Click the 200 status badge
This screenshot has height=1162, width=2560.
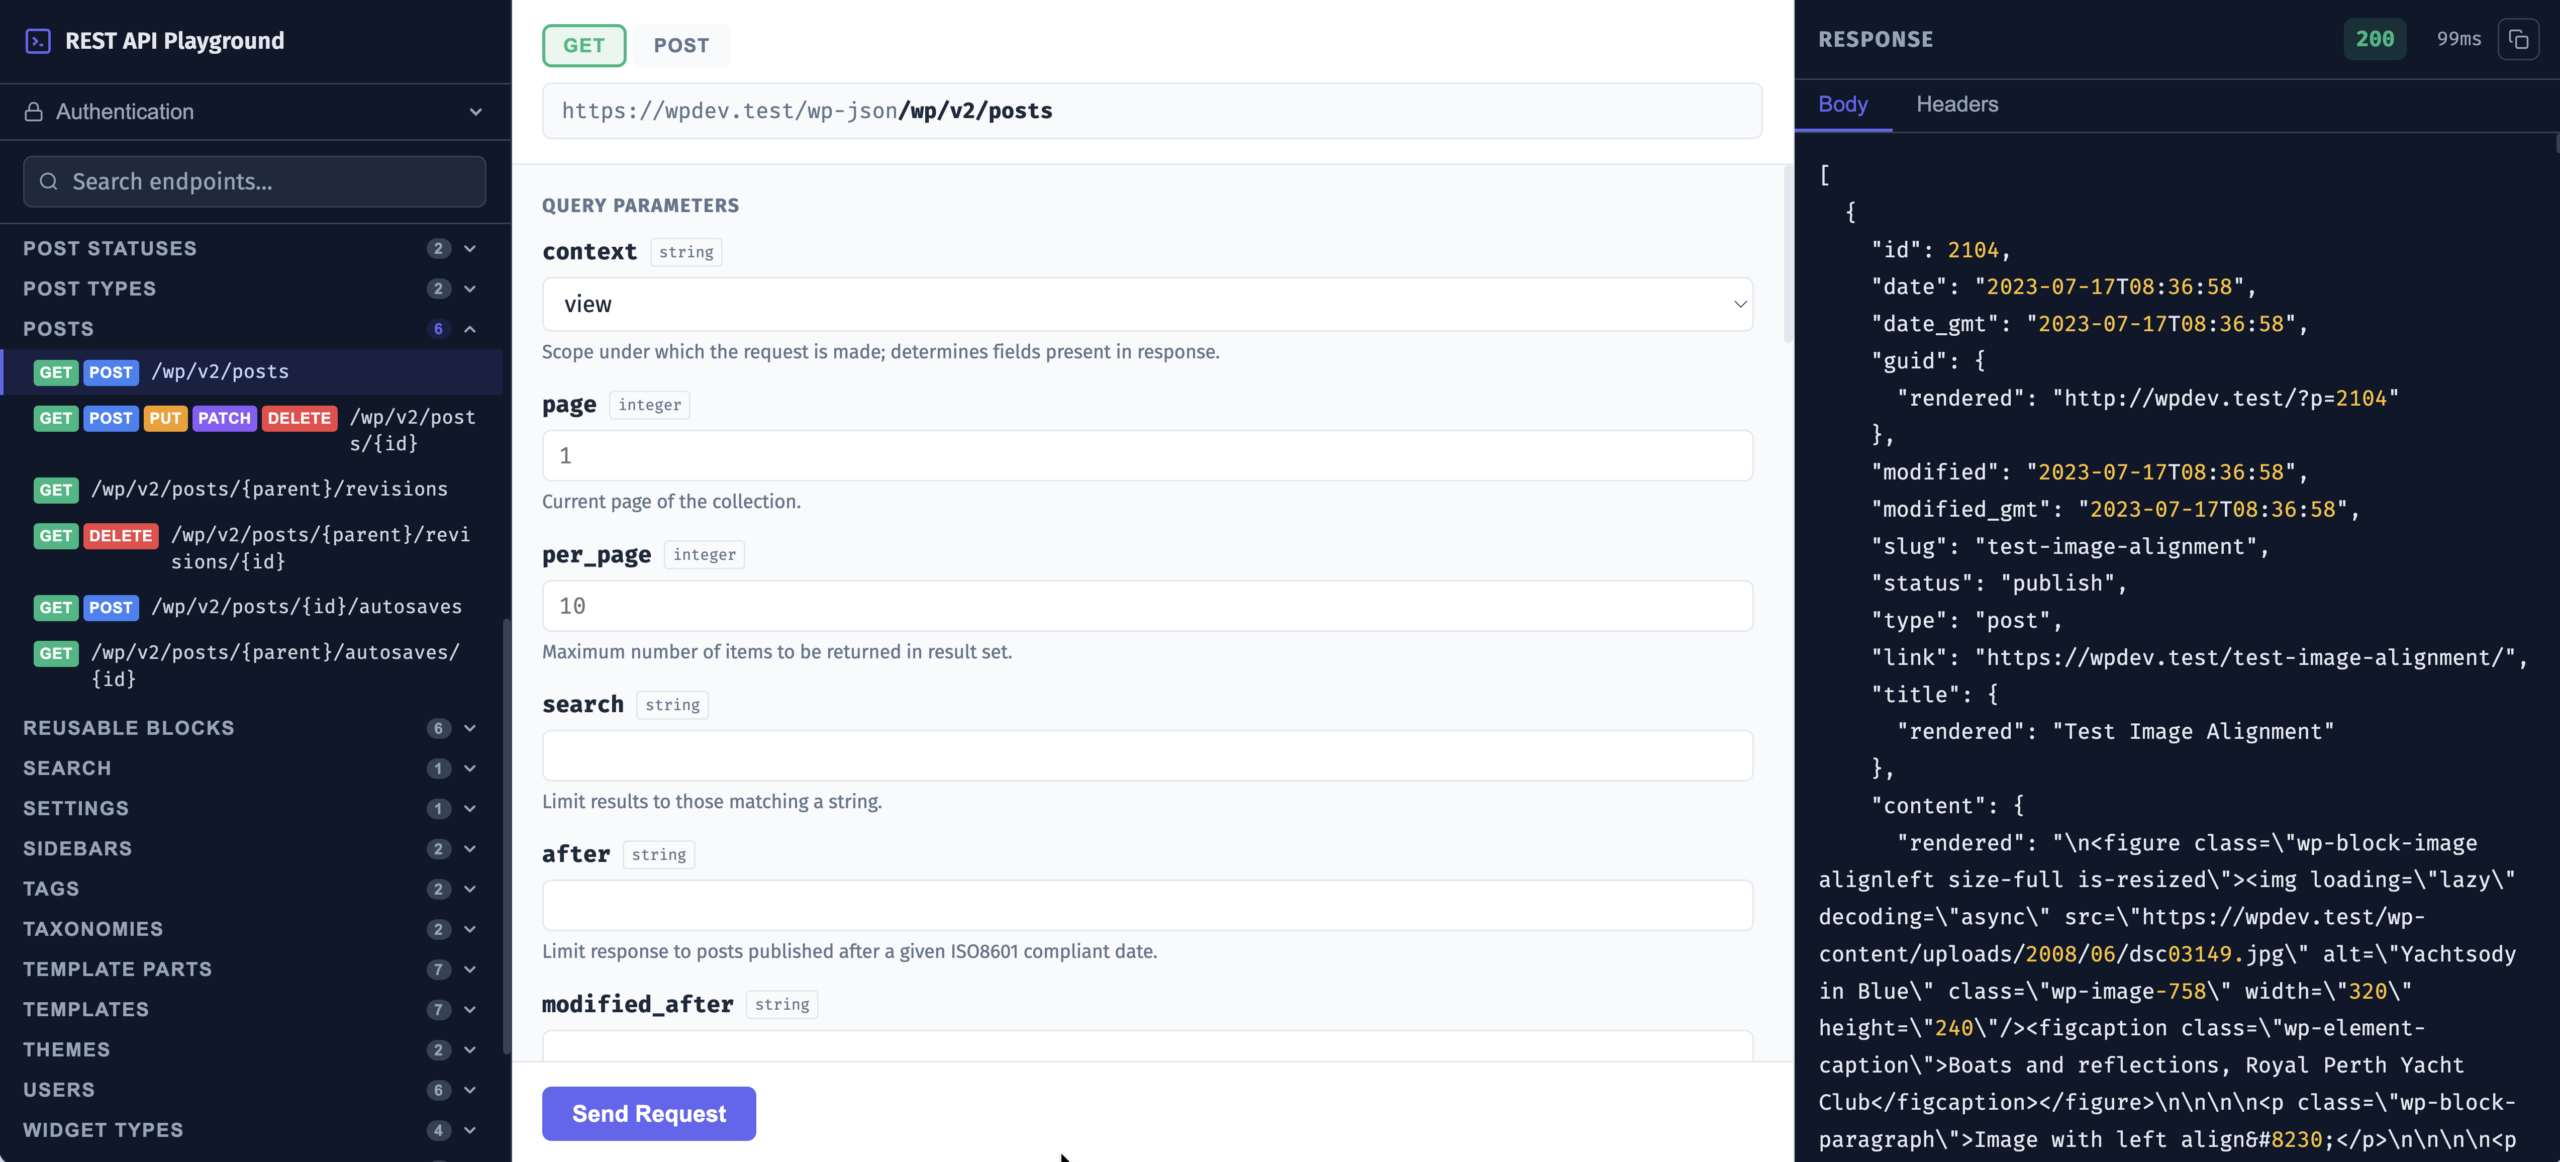2374,39
